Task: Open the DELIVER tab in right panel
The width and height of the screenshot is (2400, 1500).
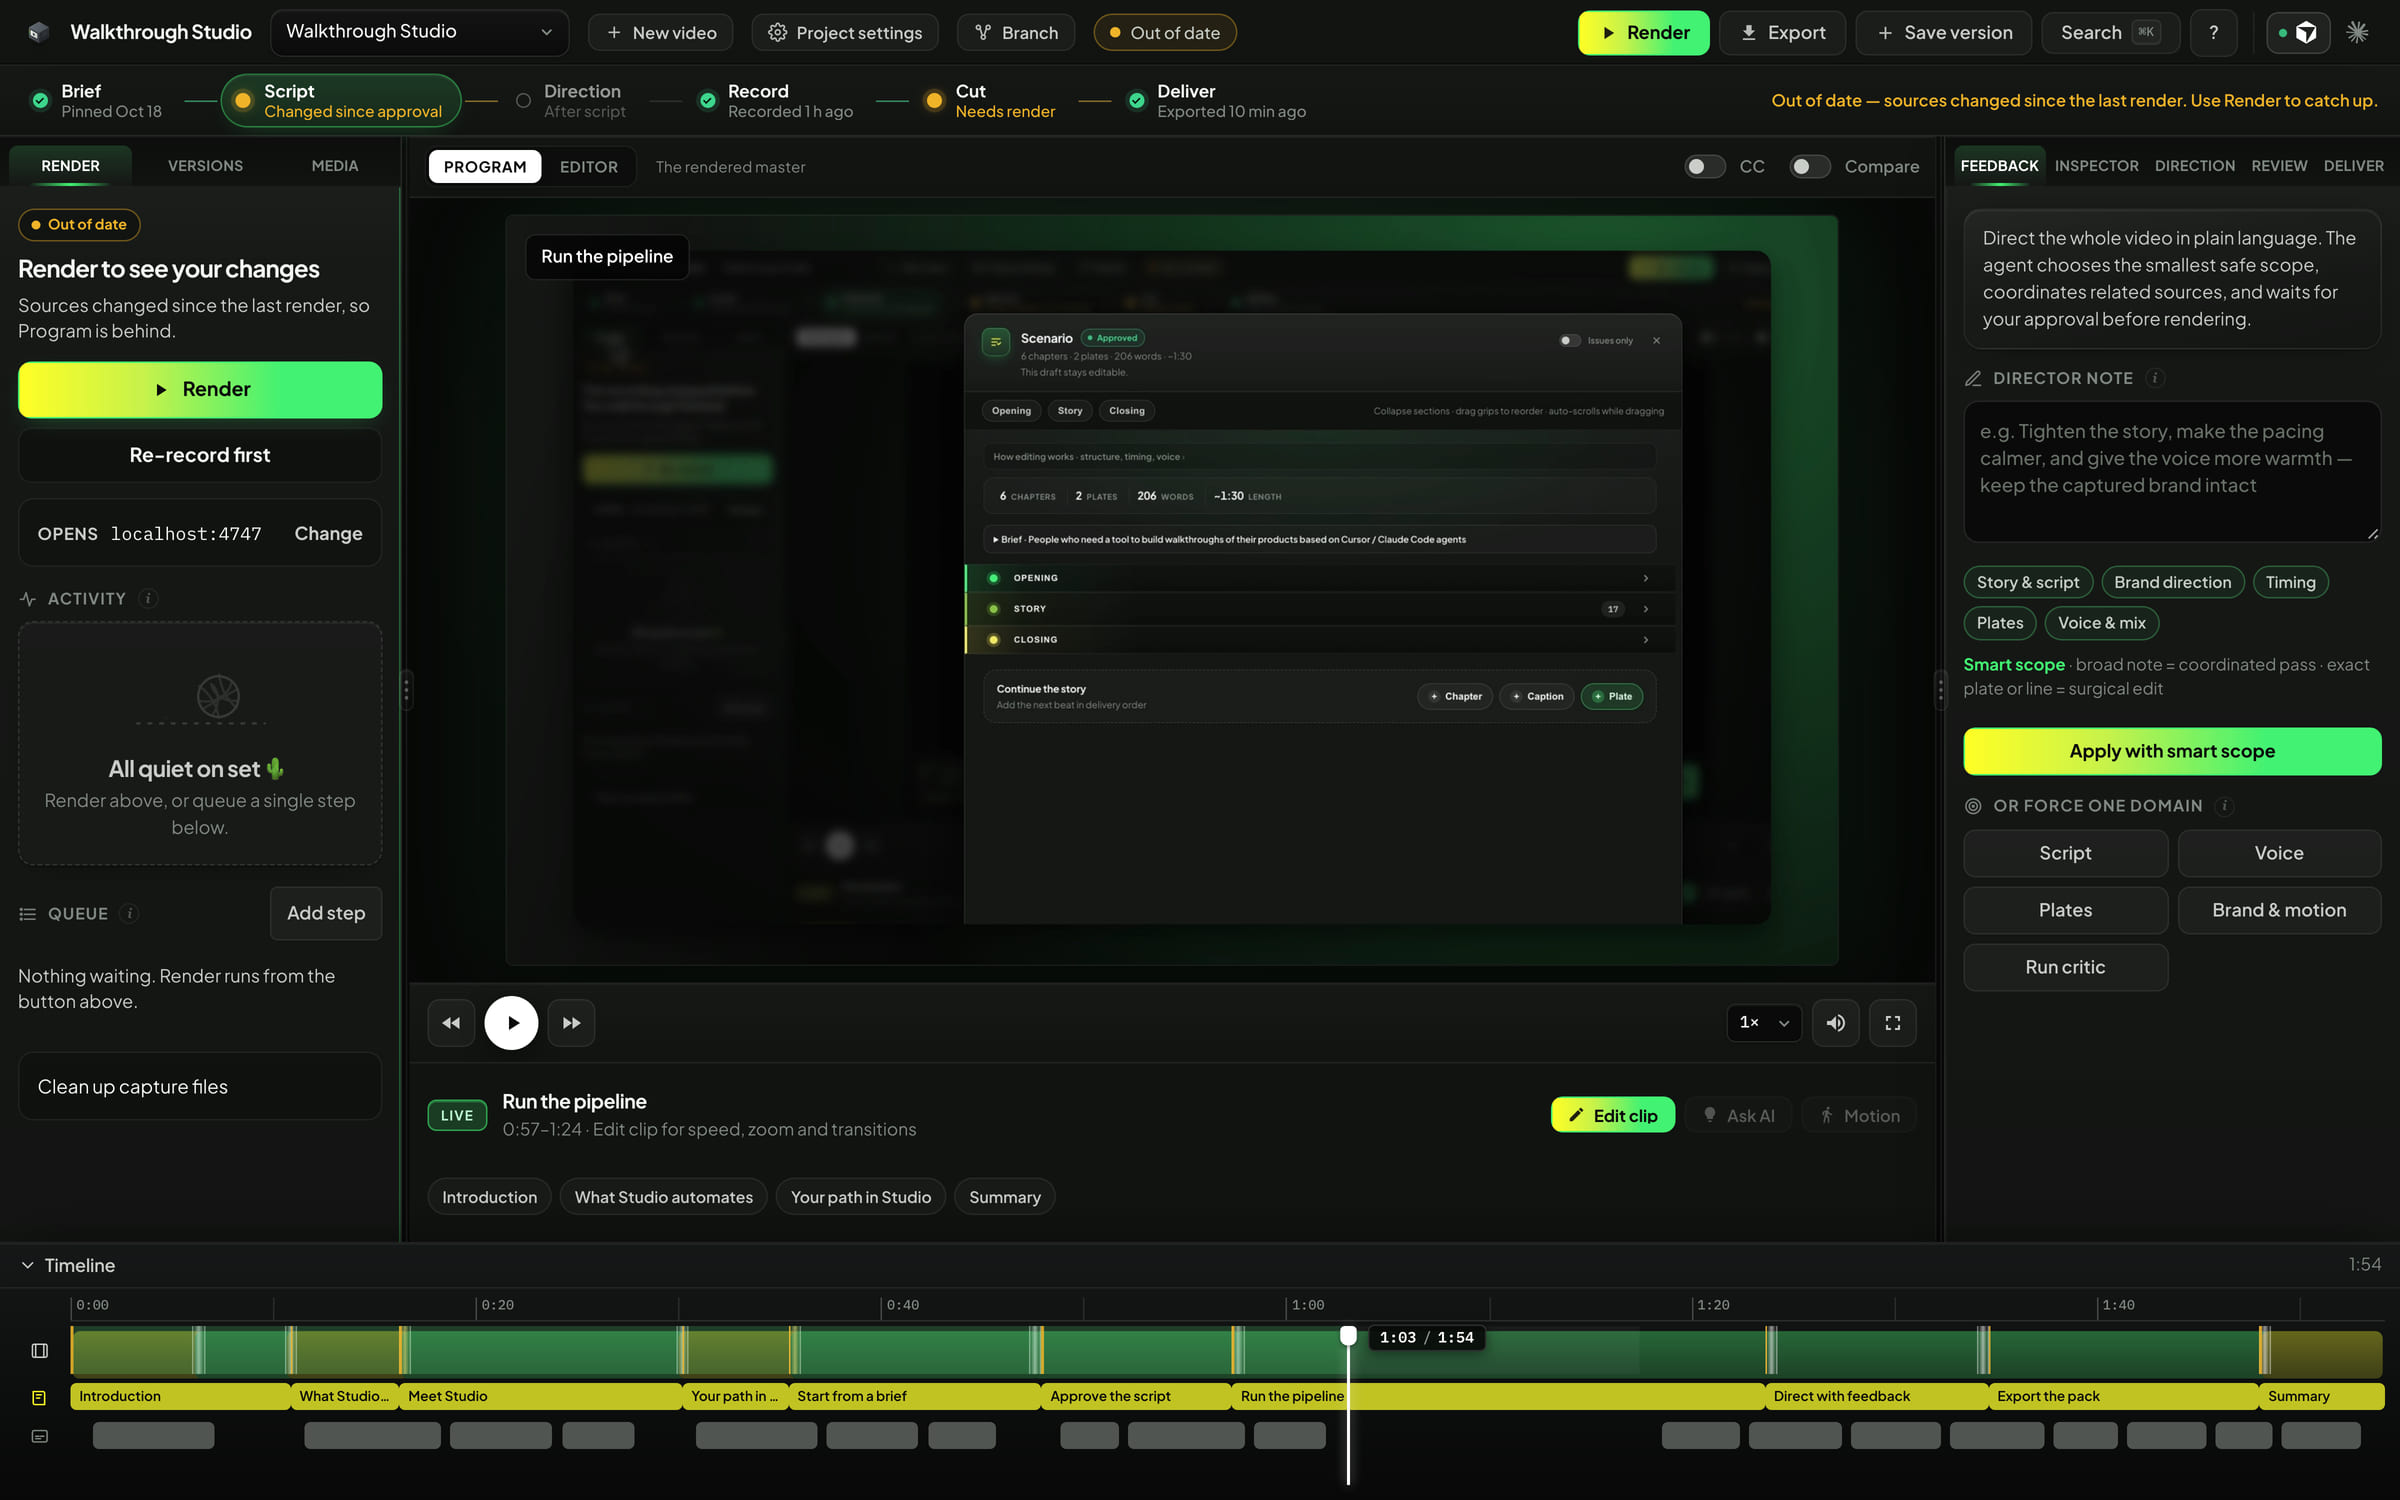Action: tap(2353, 165)
